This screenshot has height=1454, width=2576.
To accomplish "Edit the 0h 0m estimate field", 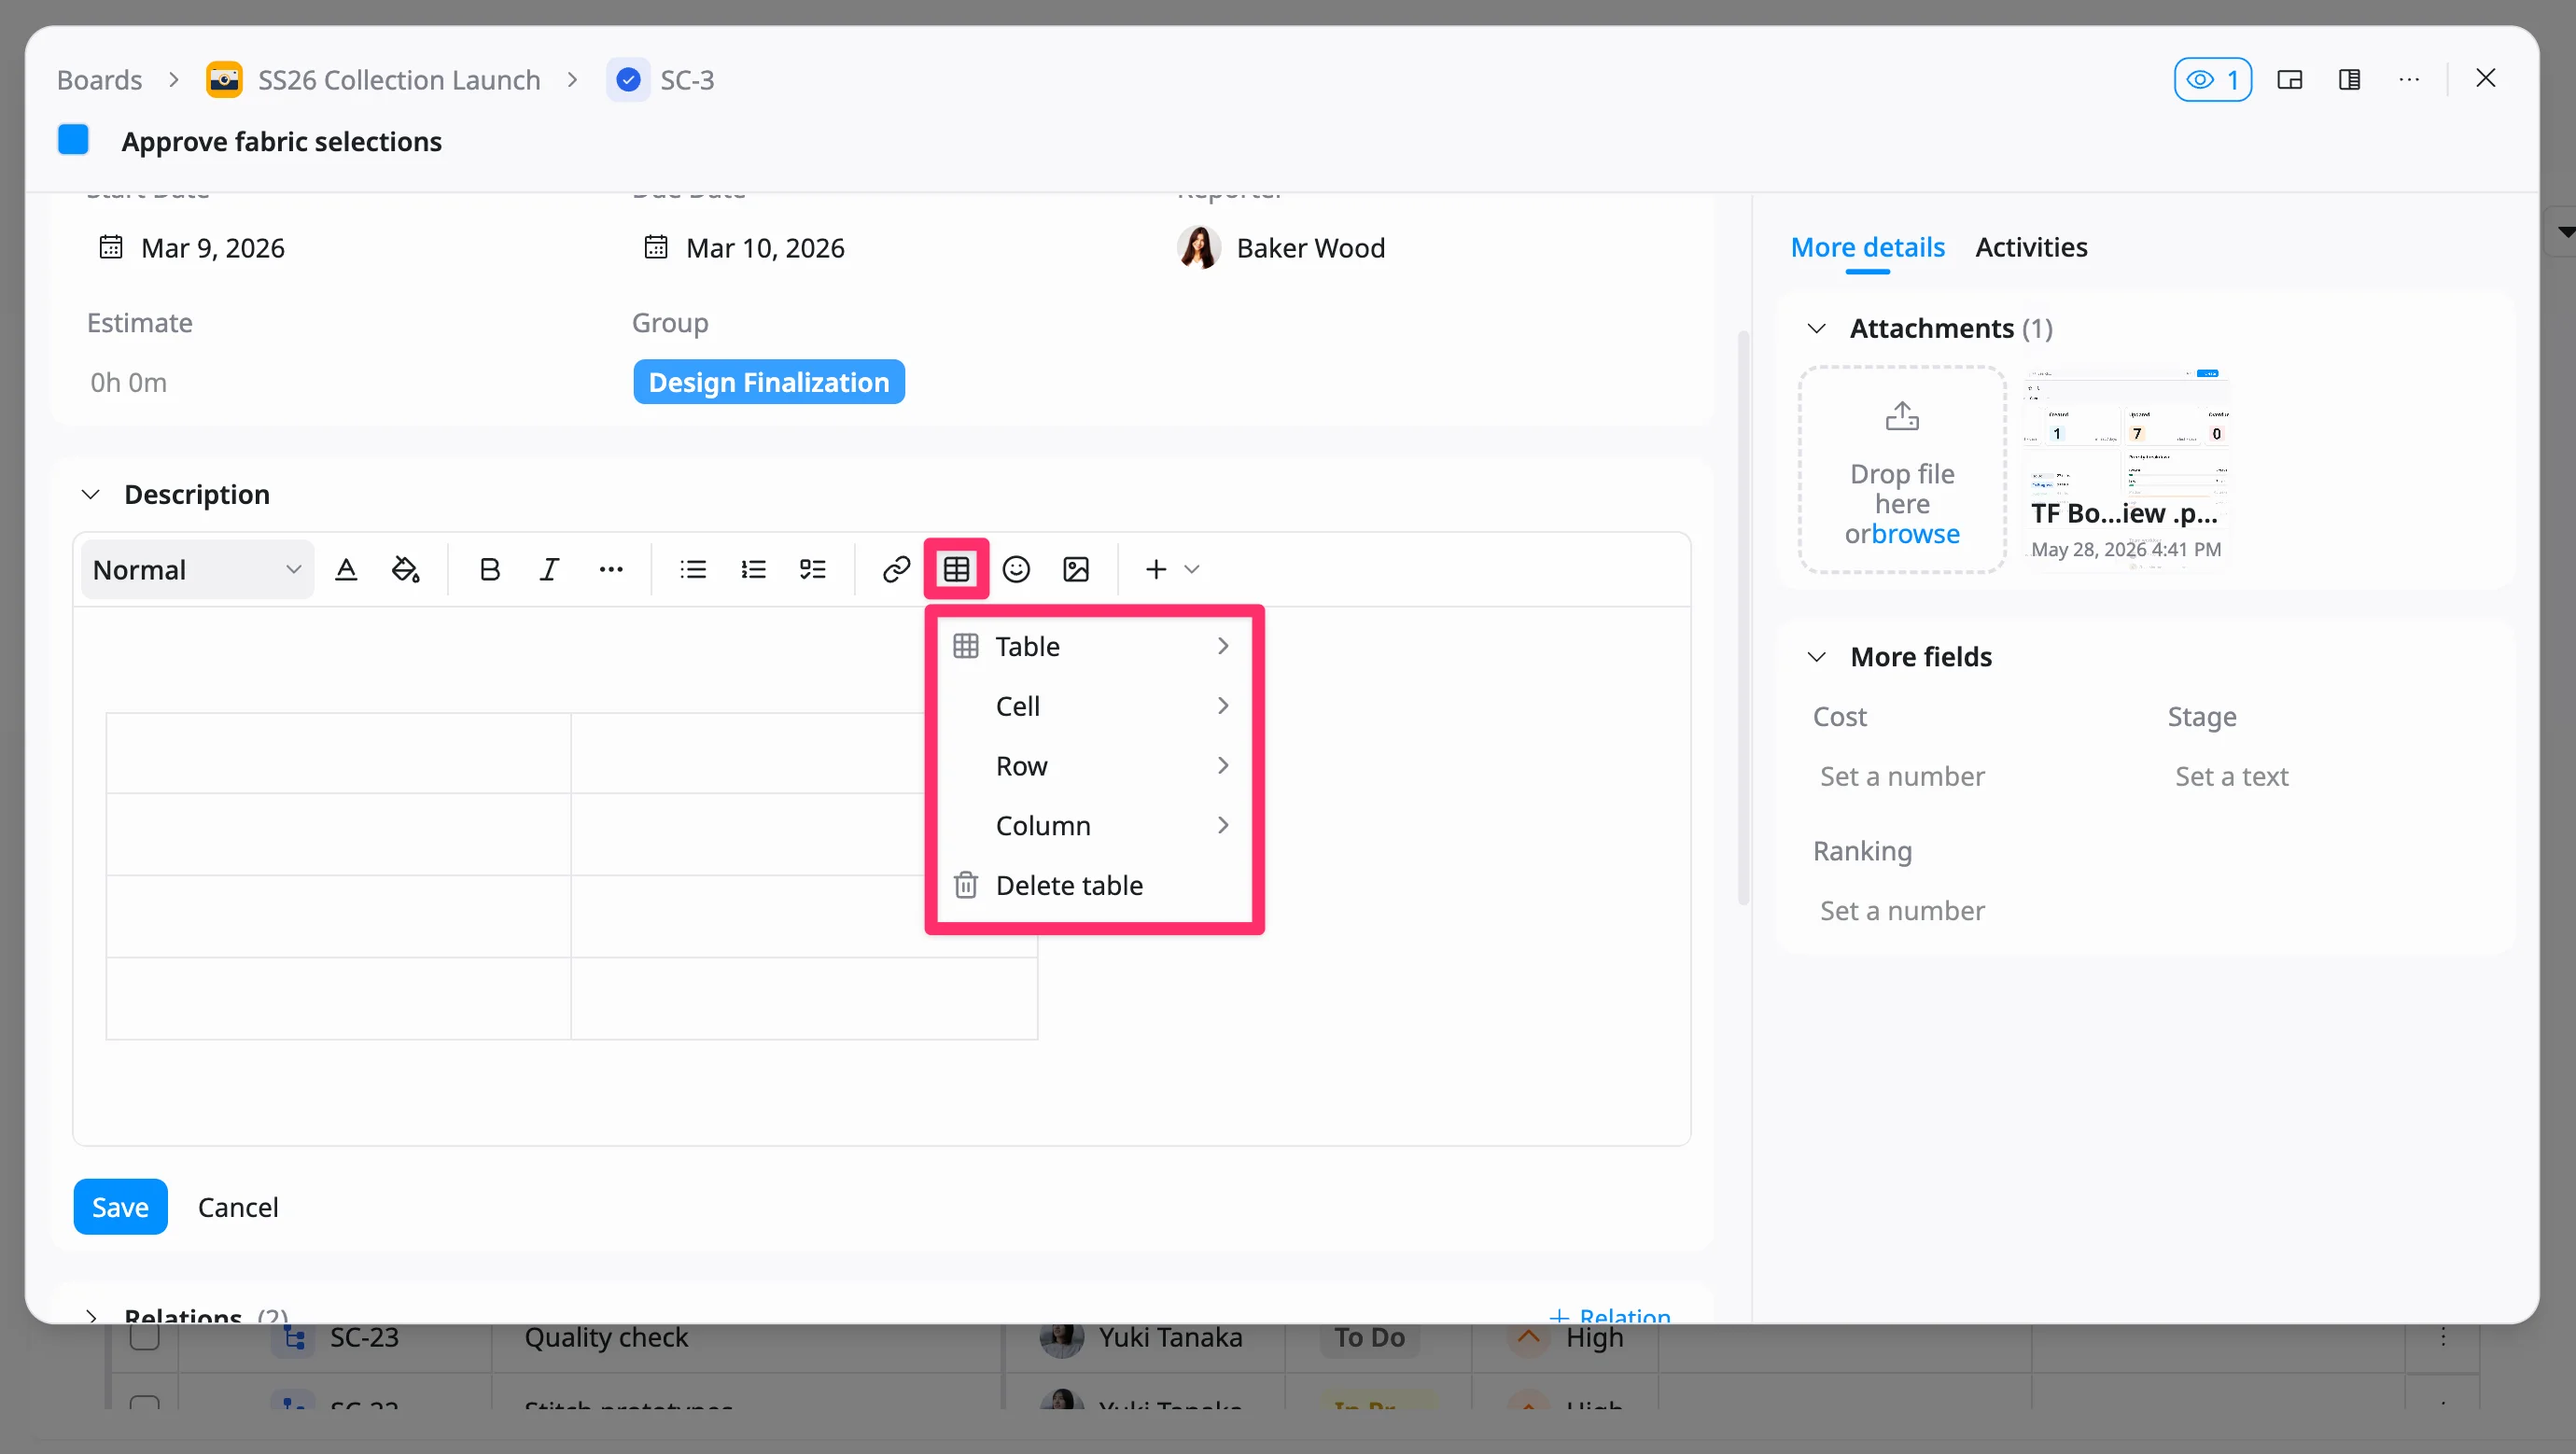I will coord(129,382).
